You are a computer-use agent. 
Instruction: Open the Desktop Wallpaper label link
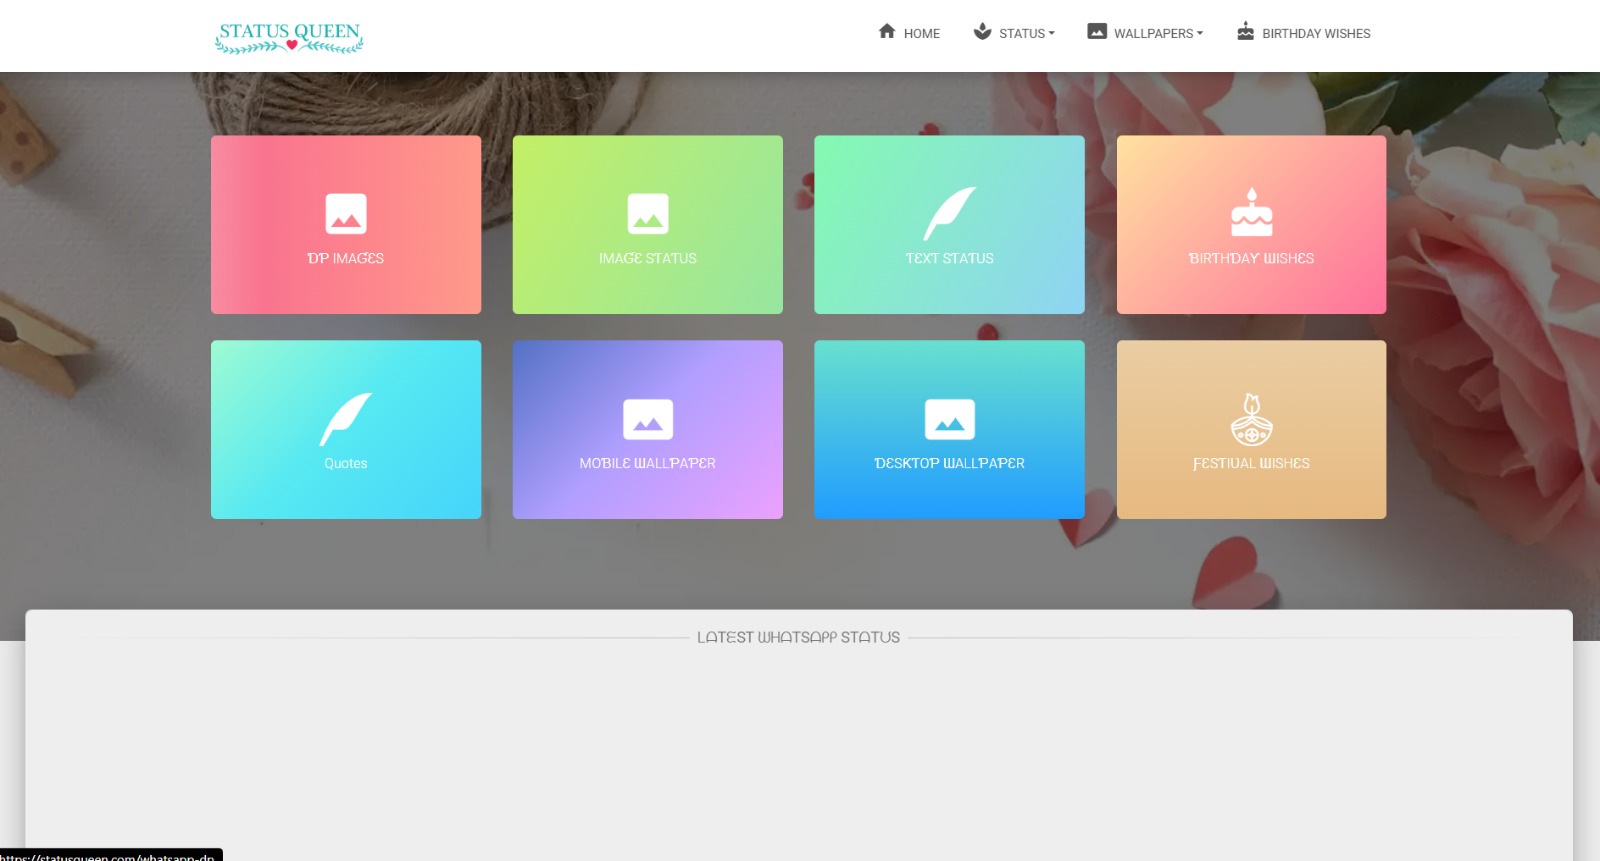[x=949, y=464]
